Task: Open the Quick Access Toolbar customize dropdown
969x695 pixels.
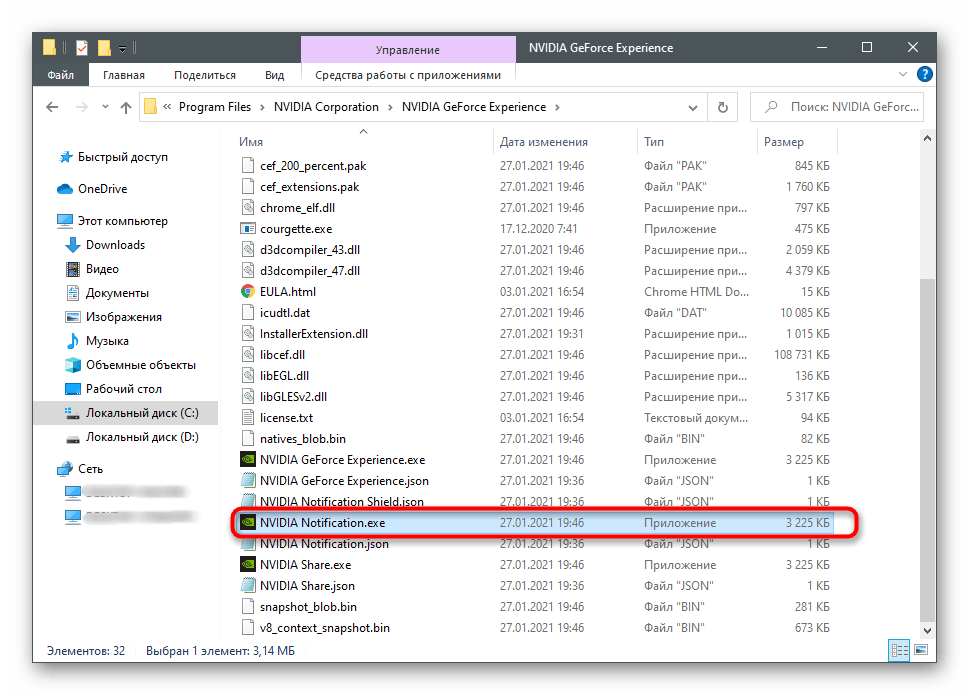Action: click(x=122, y=49)
